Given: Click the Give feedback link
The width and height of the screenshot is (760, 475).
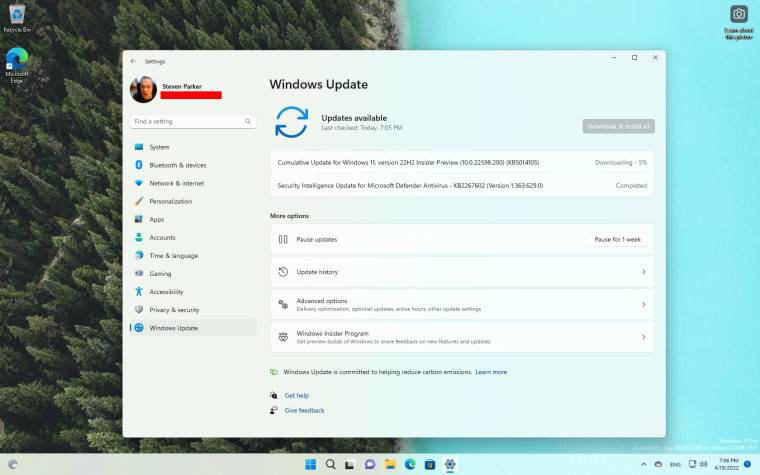Looking at the screenshot, I should tap(304, 411).
